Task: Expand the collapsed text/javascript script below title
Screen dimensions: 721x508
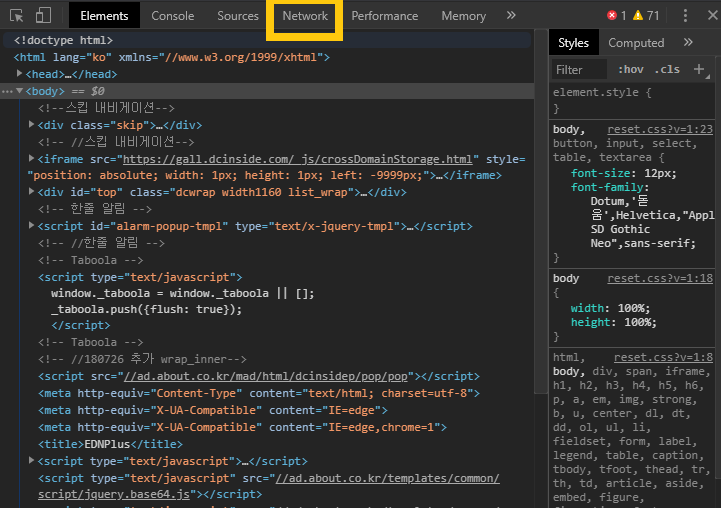Action: [31, 460]
